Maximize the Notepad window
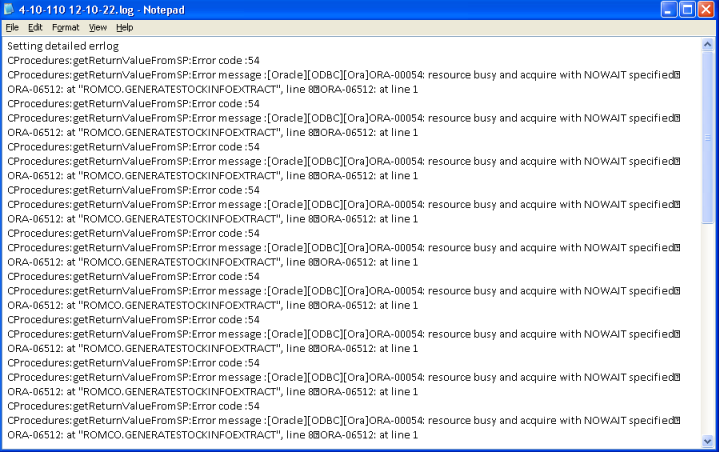The height and width of the screenshot is (452, 719). pos(687,10)
